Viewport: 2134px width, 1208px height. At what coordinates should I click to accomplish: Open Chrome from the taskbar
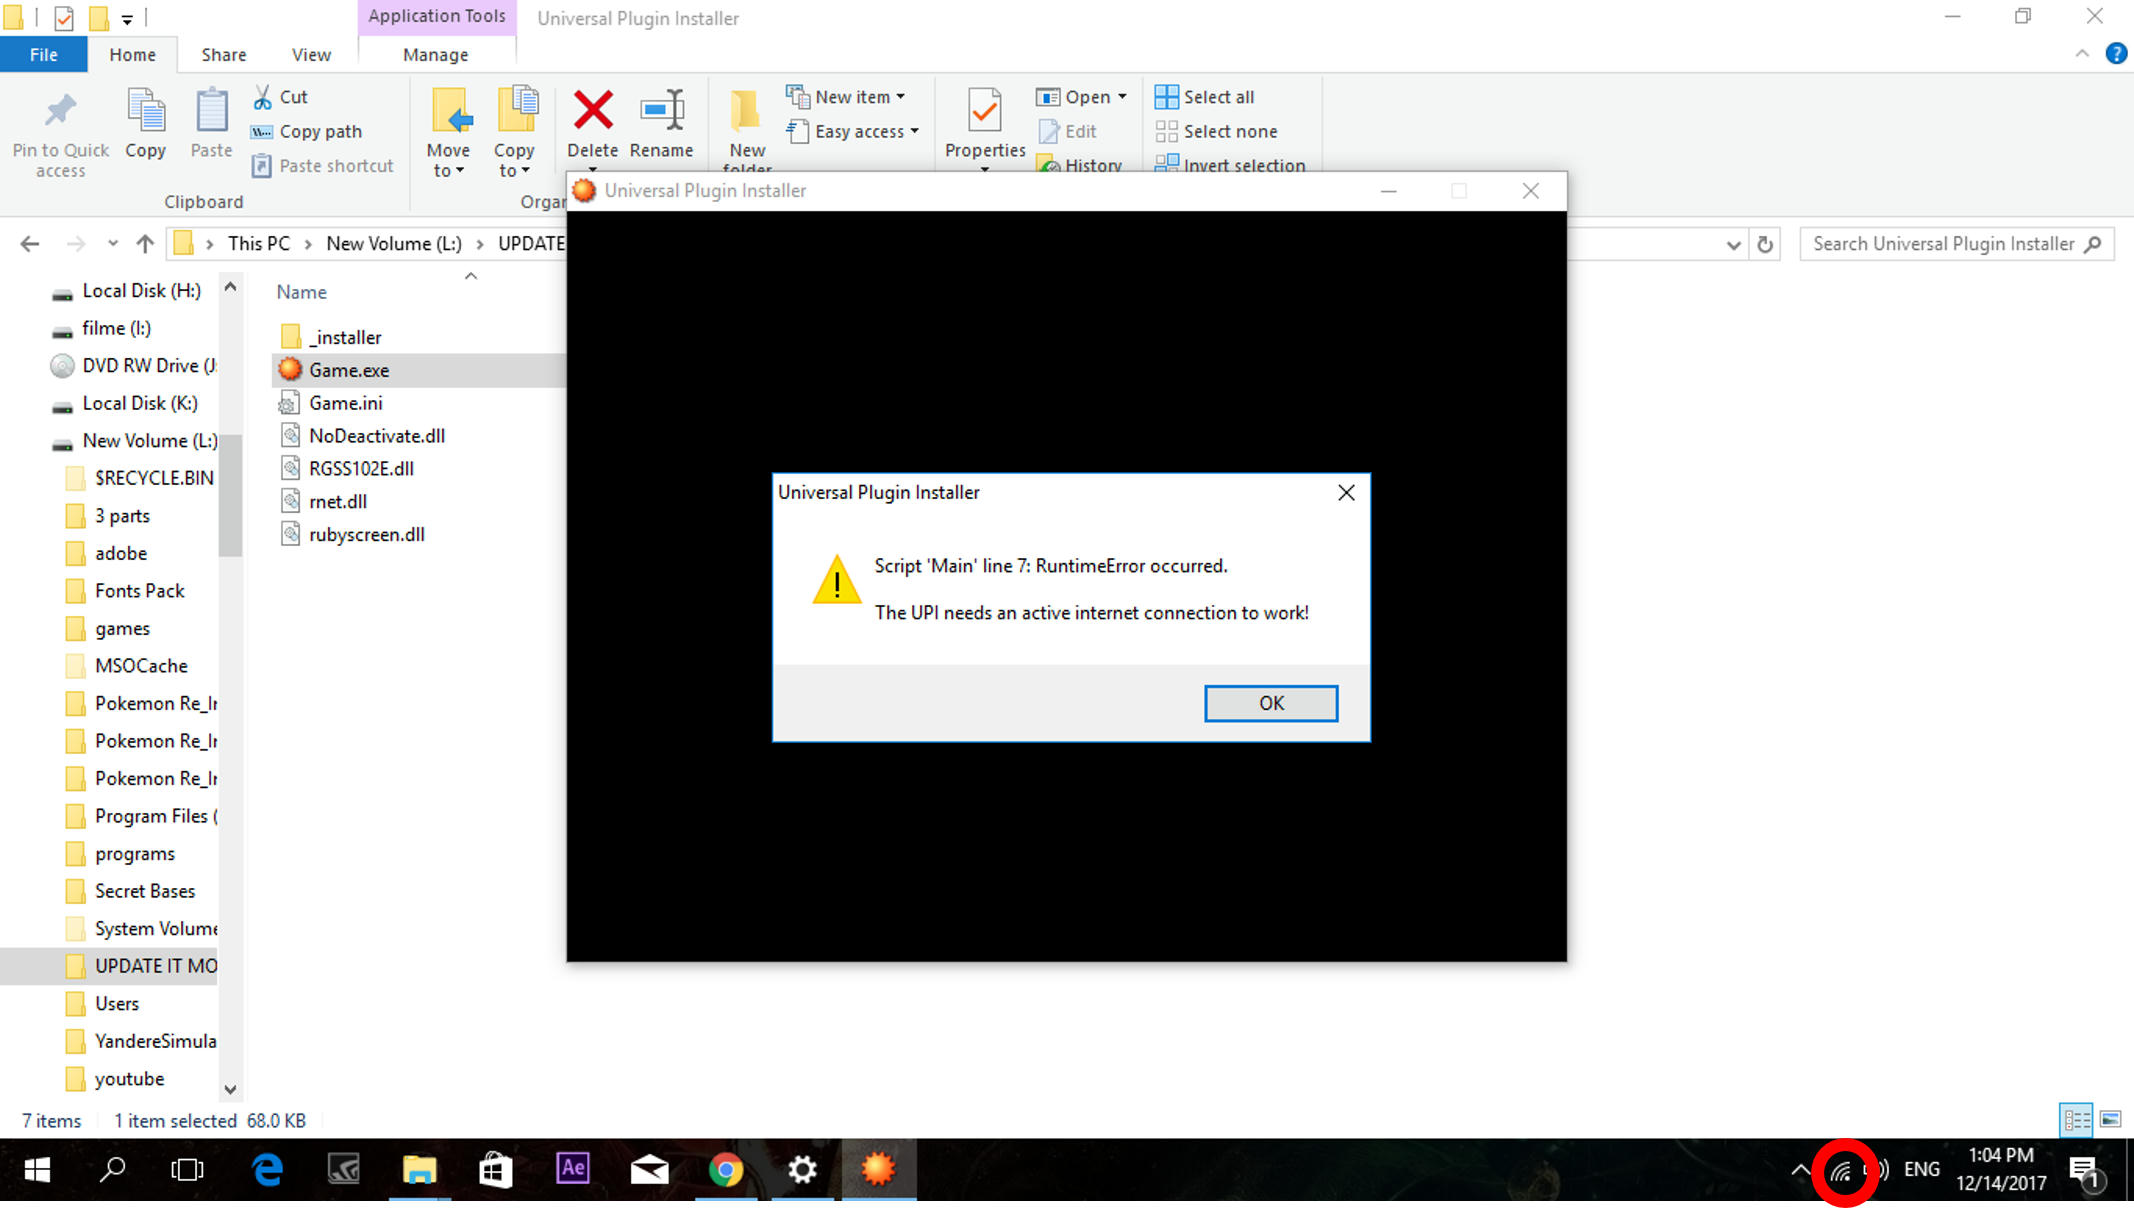pos(726,1169)
